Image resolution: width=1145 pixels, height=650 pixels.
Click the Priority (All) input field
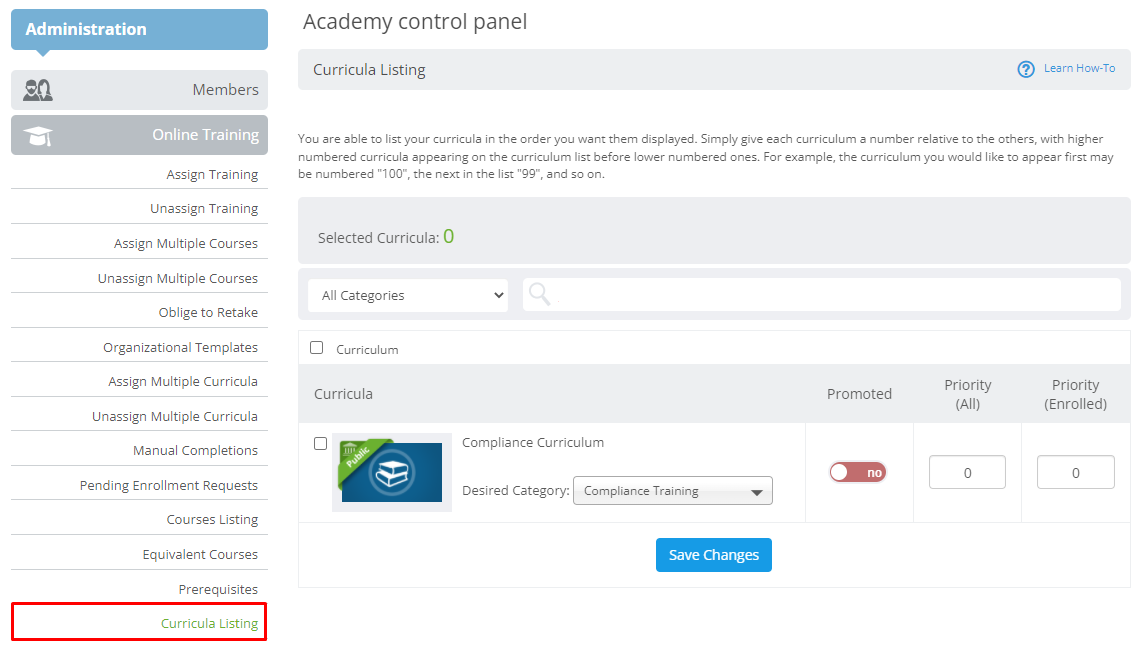tap(967, 473)
